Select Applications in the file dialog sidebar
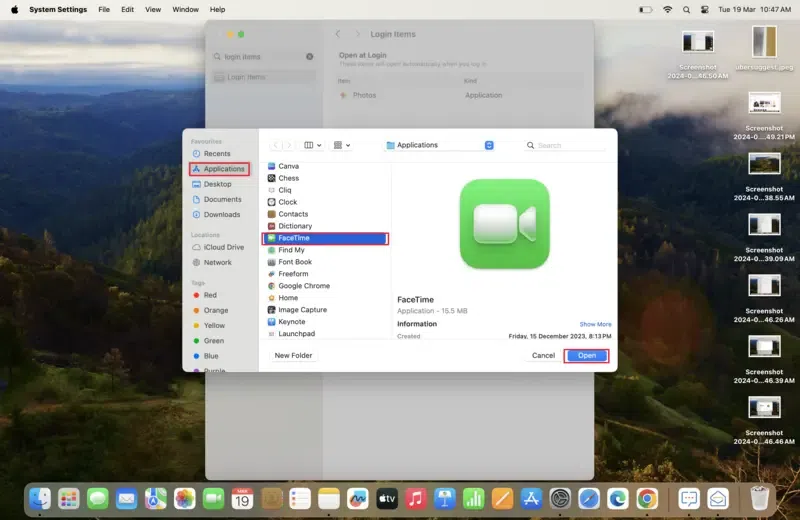The width and height of the screenshot is (800, 520). pos(219,169)
